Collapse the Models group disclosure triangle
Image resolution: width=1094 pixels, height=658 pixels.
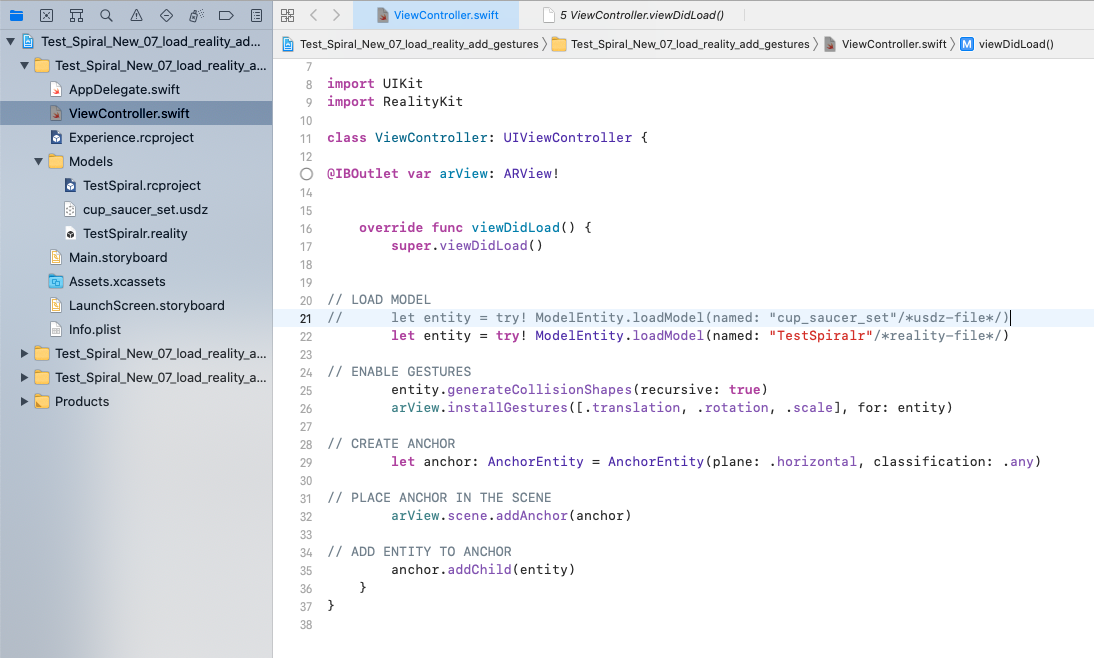coord(39,162)
